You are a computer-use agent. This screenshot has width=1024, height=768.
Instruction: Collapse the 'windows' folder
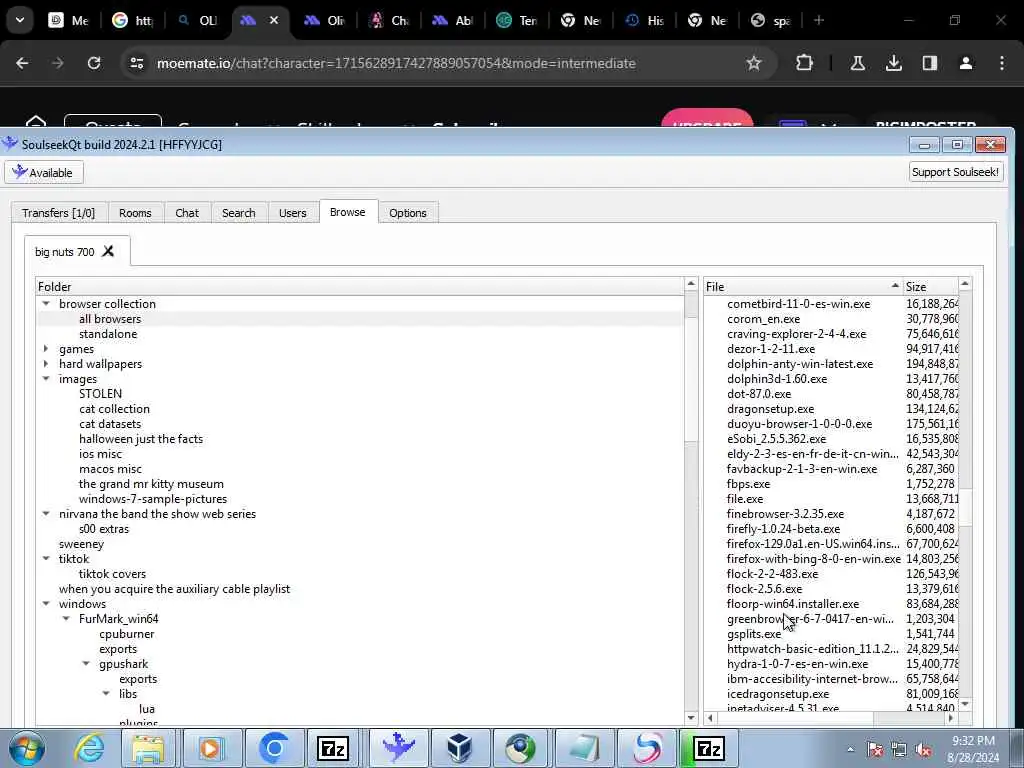click(46, 604)
